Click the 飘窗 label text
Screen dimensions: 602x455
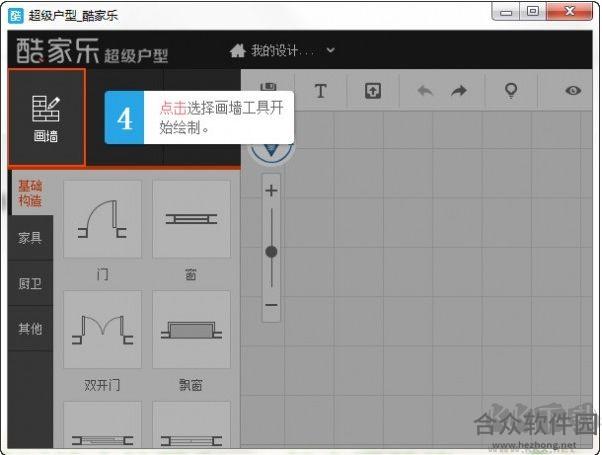click(x=191, y=385)
